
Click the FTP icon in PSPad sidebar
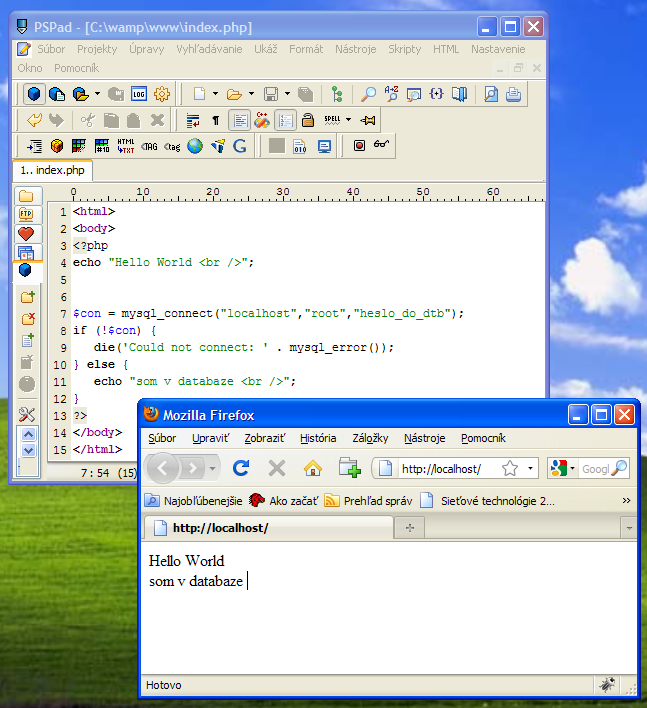[26, 214]
